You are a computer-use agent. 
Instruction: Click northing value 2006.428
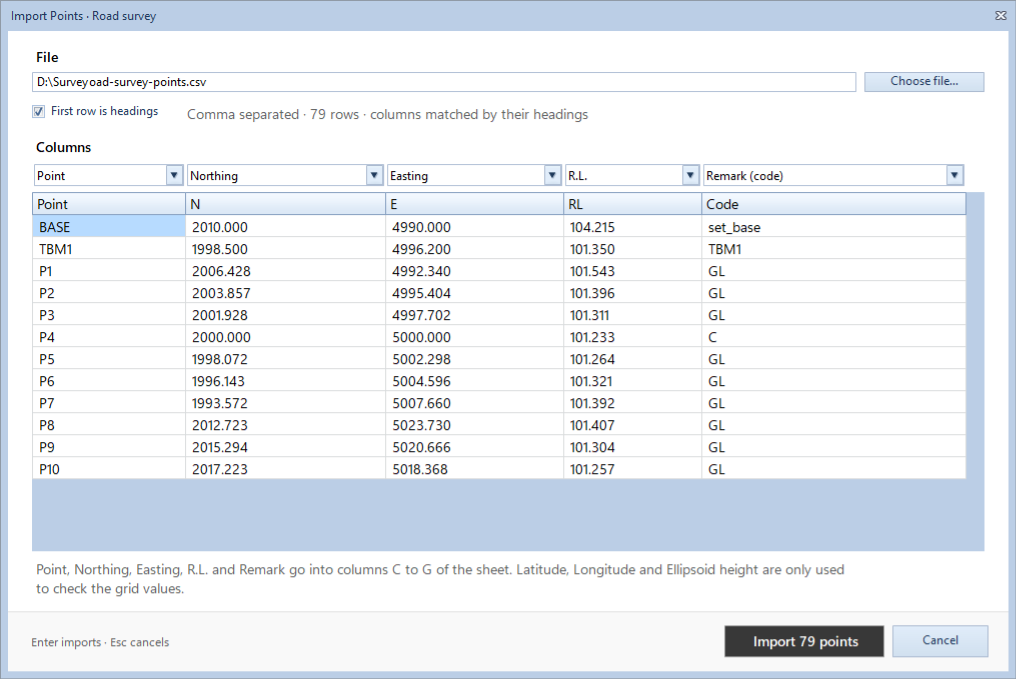coord(285,271)
